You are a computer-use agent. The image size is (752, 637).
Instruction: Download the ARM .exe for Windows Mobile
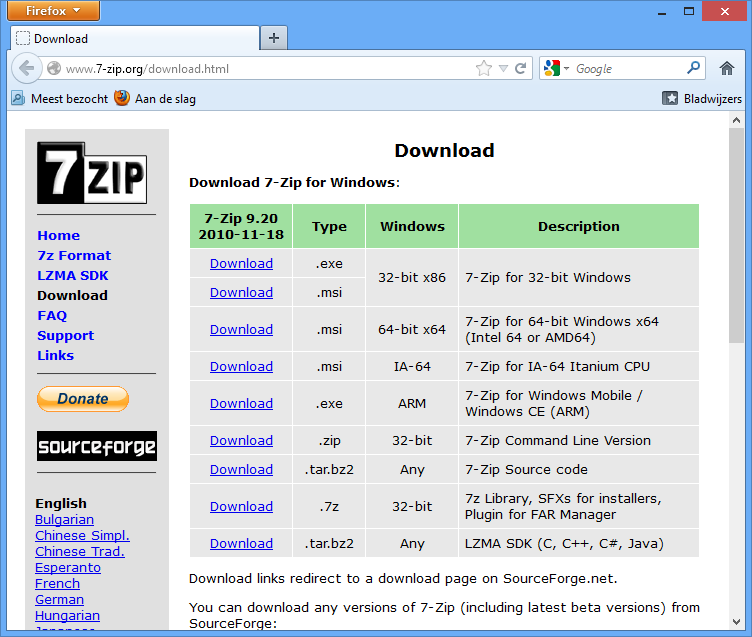pos(241,403)
